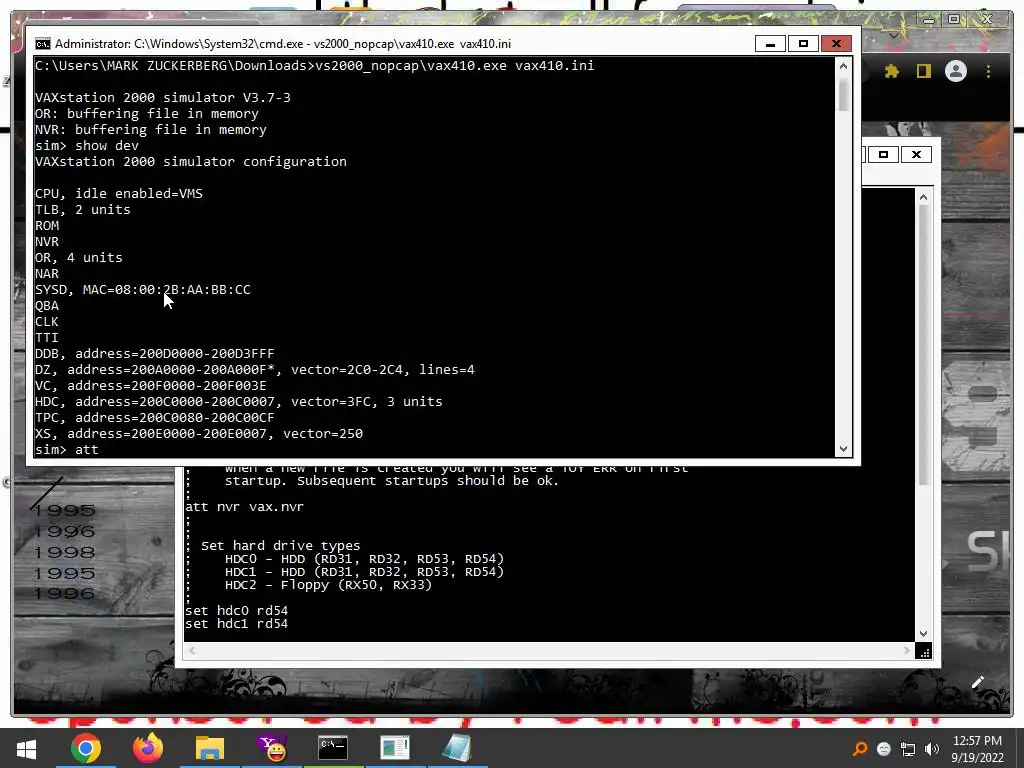This screenshot has height=768, width=1024.
Task: Click the SYSD MAC address line
Action: pos(142,290)
